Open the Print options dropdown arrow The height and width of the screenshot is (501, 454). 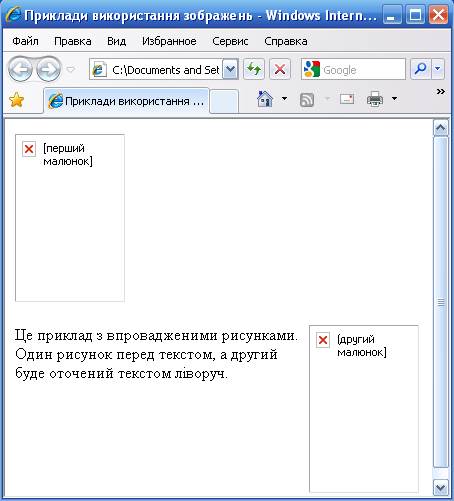coord(394,98)
